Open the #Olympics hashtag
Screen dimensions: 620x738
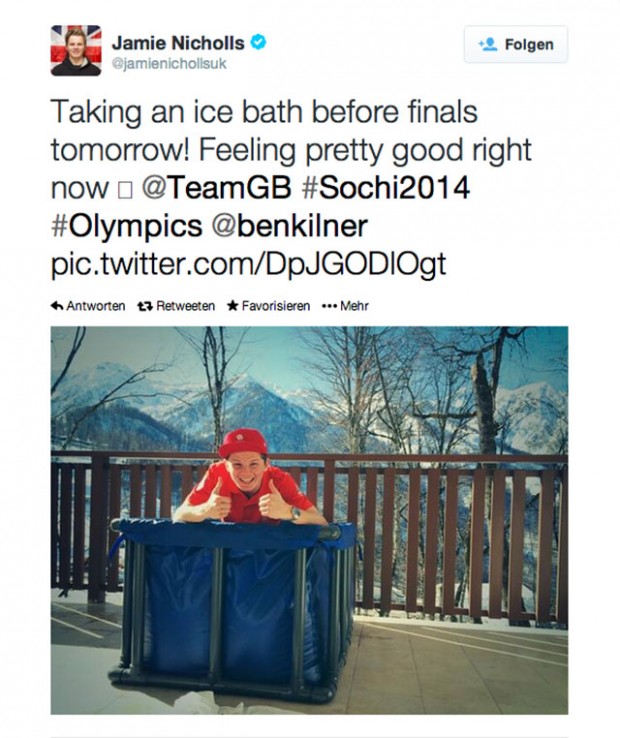point(127,227)
